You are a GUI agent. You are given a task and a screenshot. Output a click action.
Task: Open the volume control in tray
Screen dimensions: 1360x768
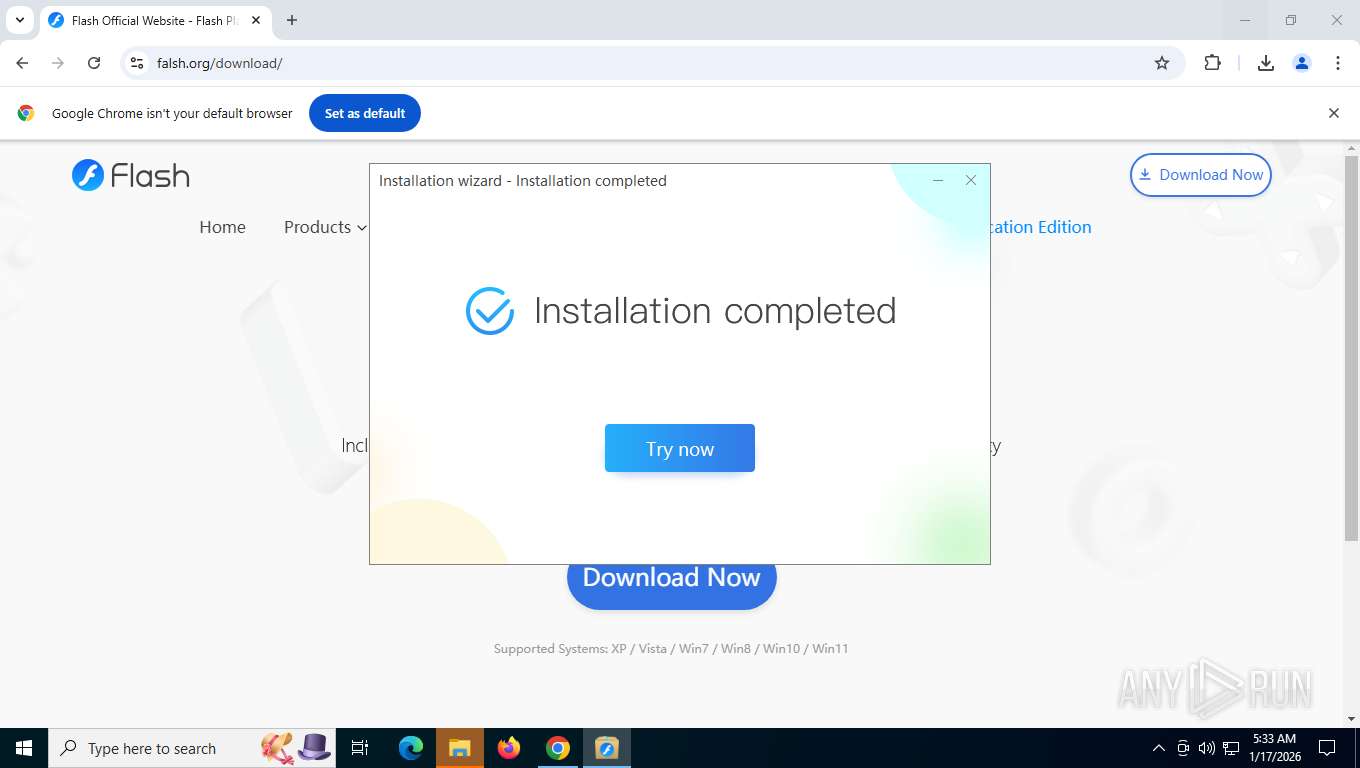(x=1207, y=748)
